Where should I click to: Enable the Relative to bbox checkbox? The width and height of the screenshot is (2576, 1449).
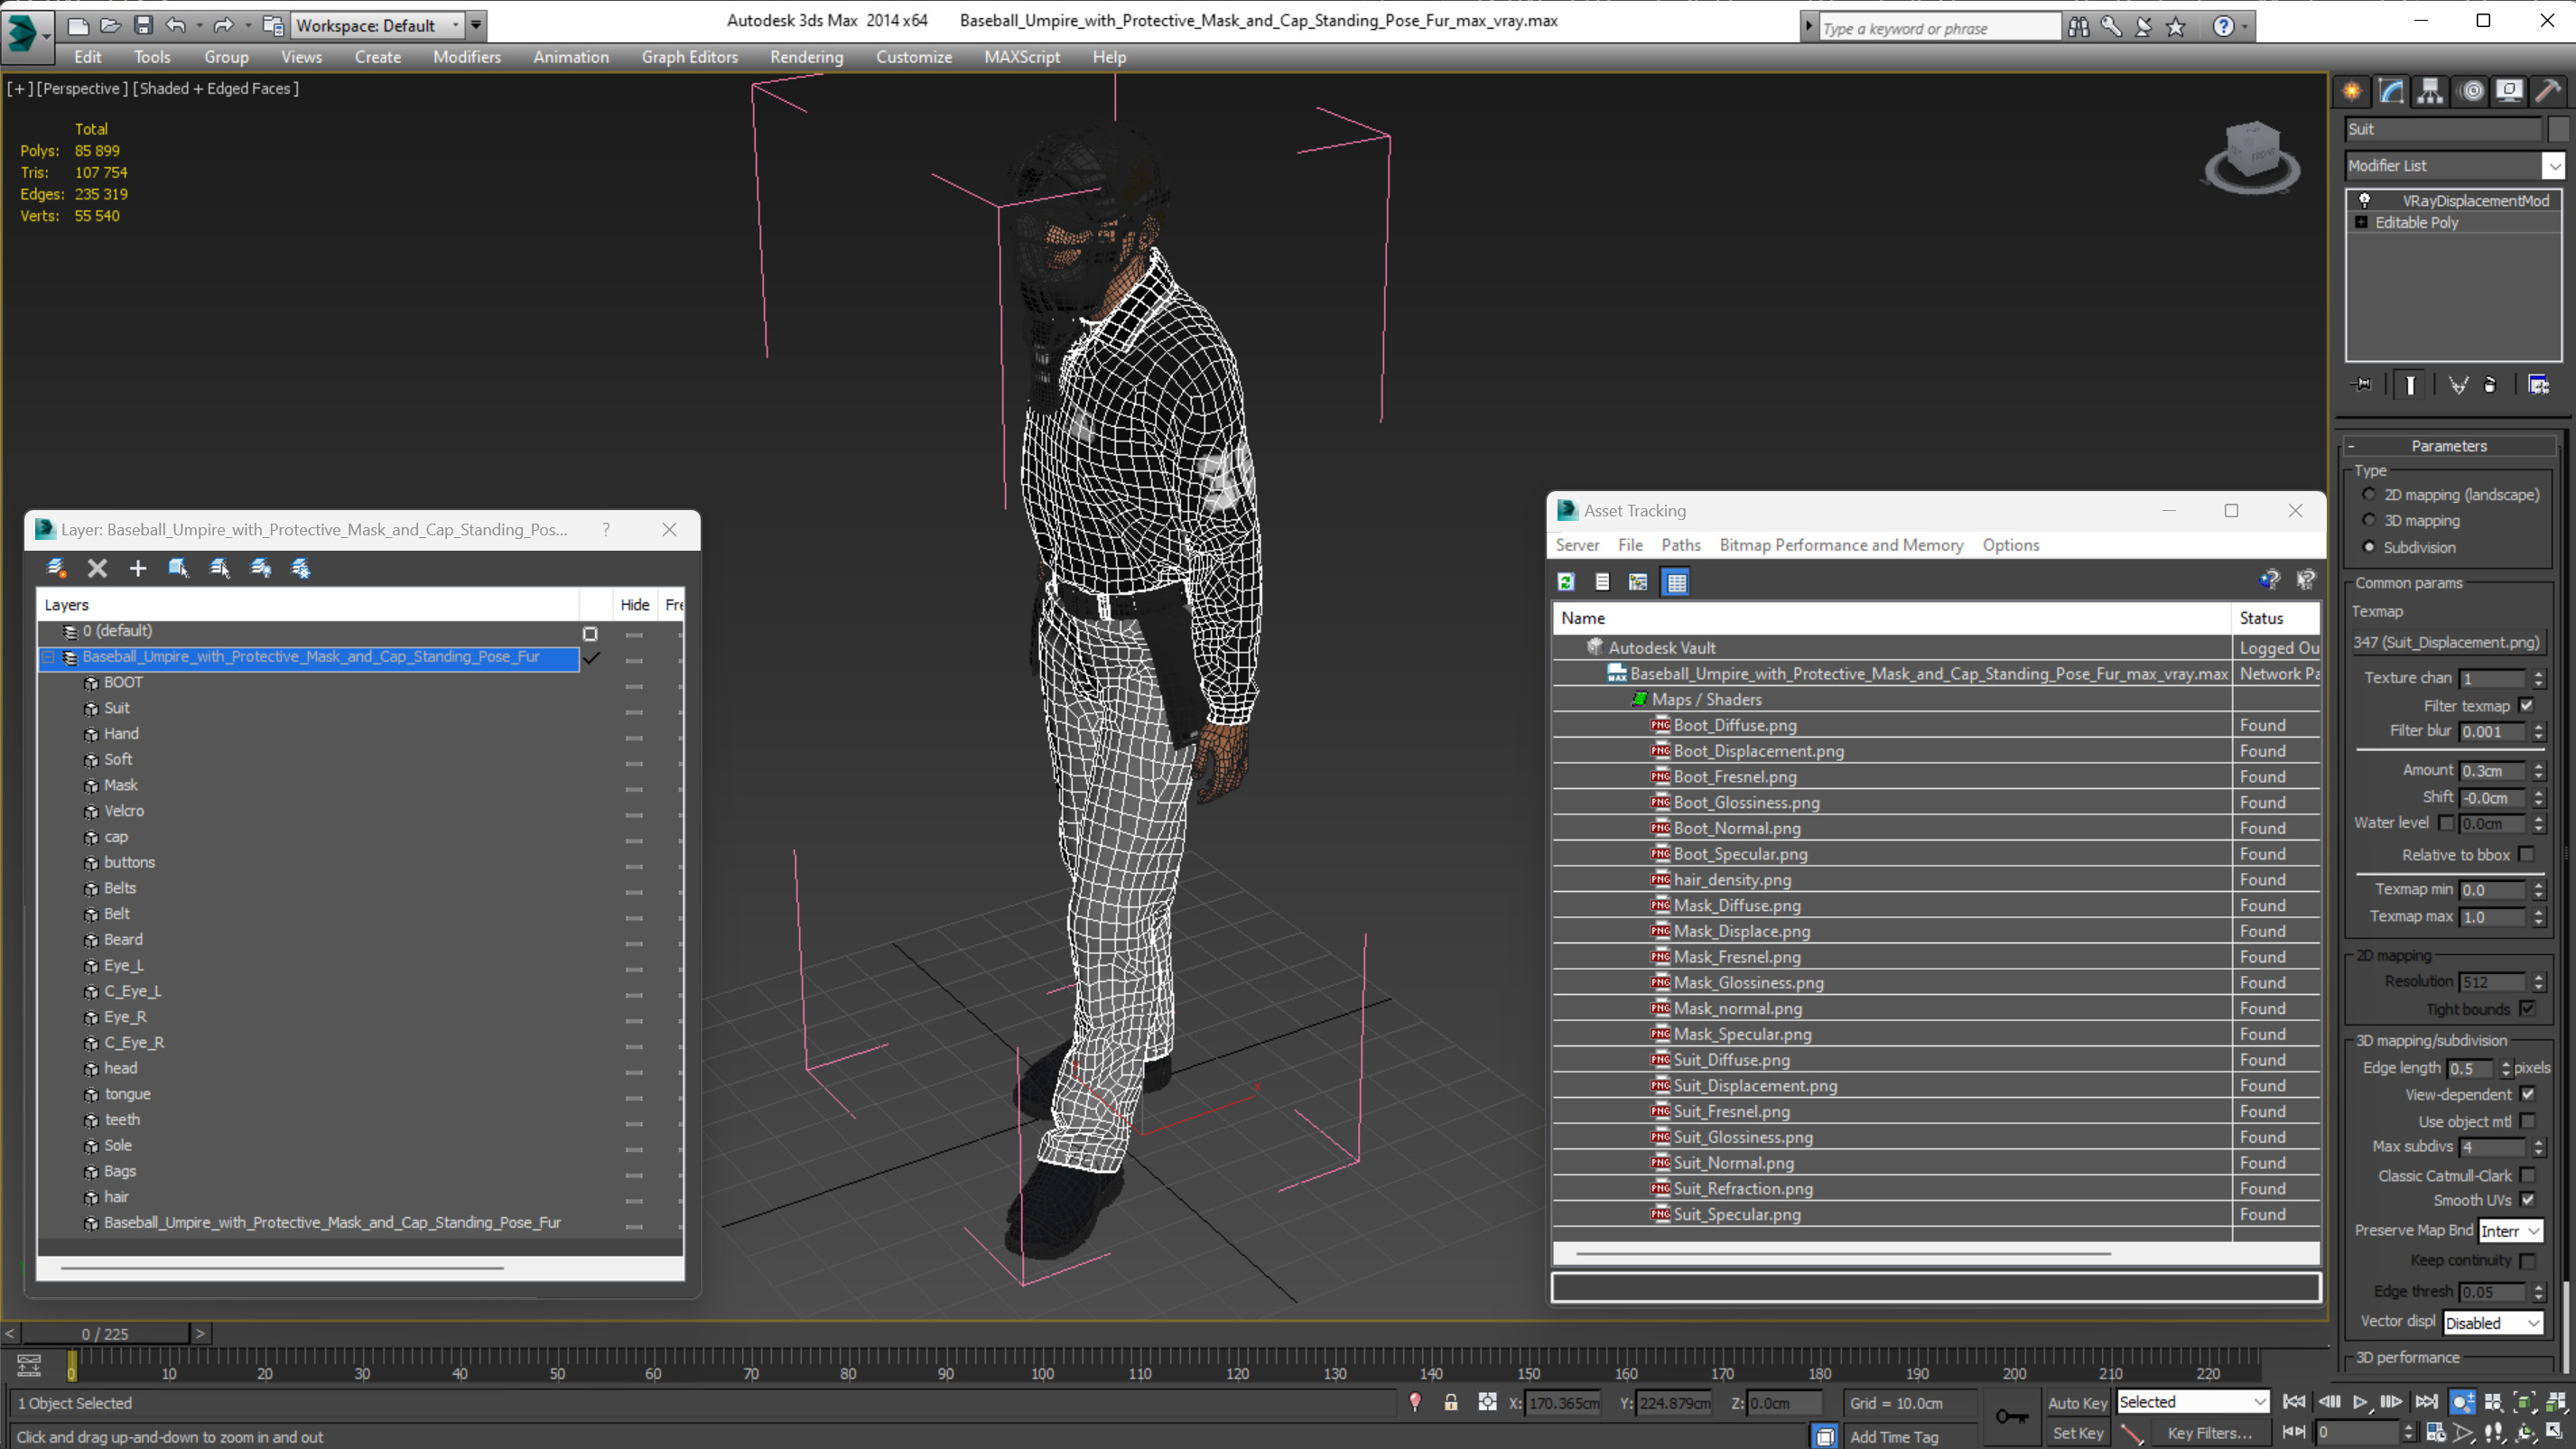tap(2527, 854)
